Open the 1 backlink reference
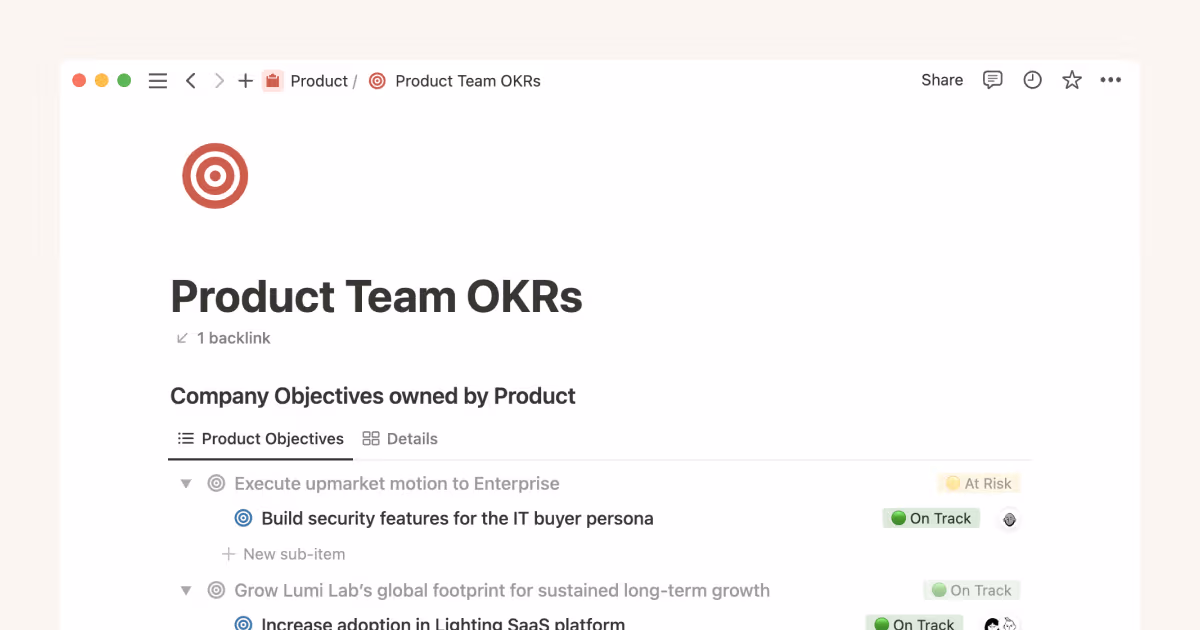 [x=222, y=338]
